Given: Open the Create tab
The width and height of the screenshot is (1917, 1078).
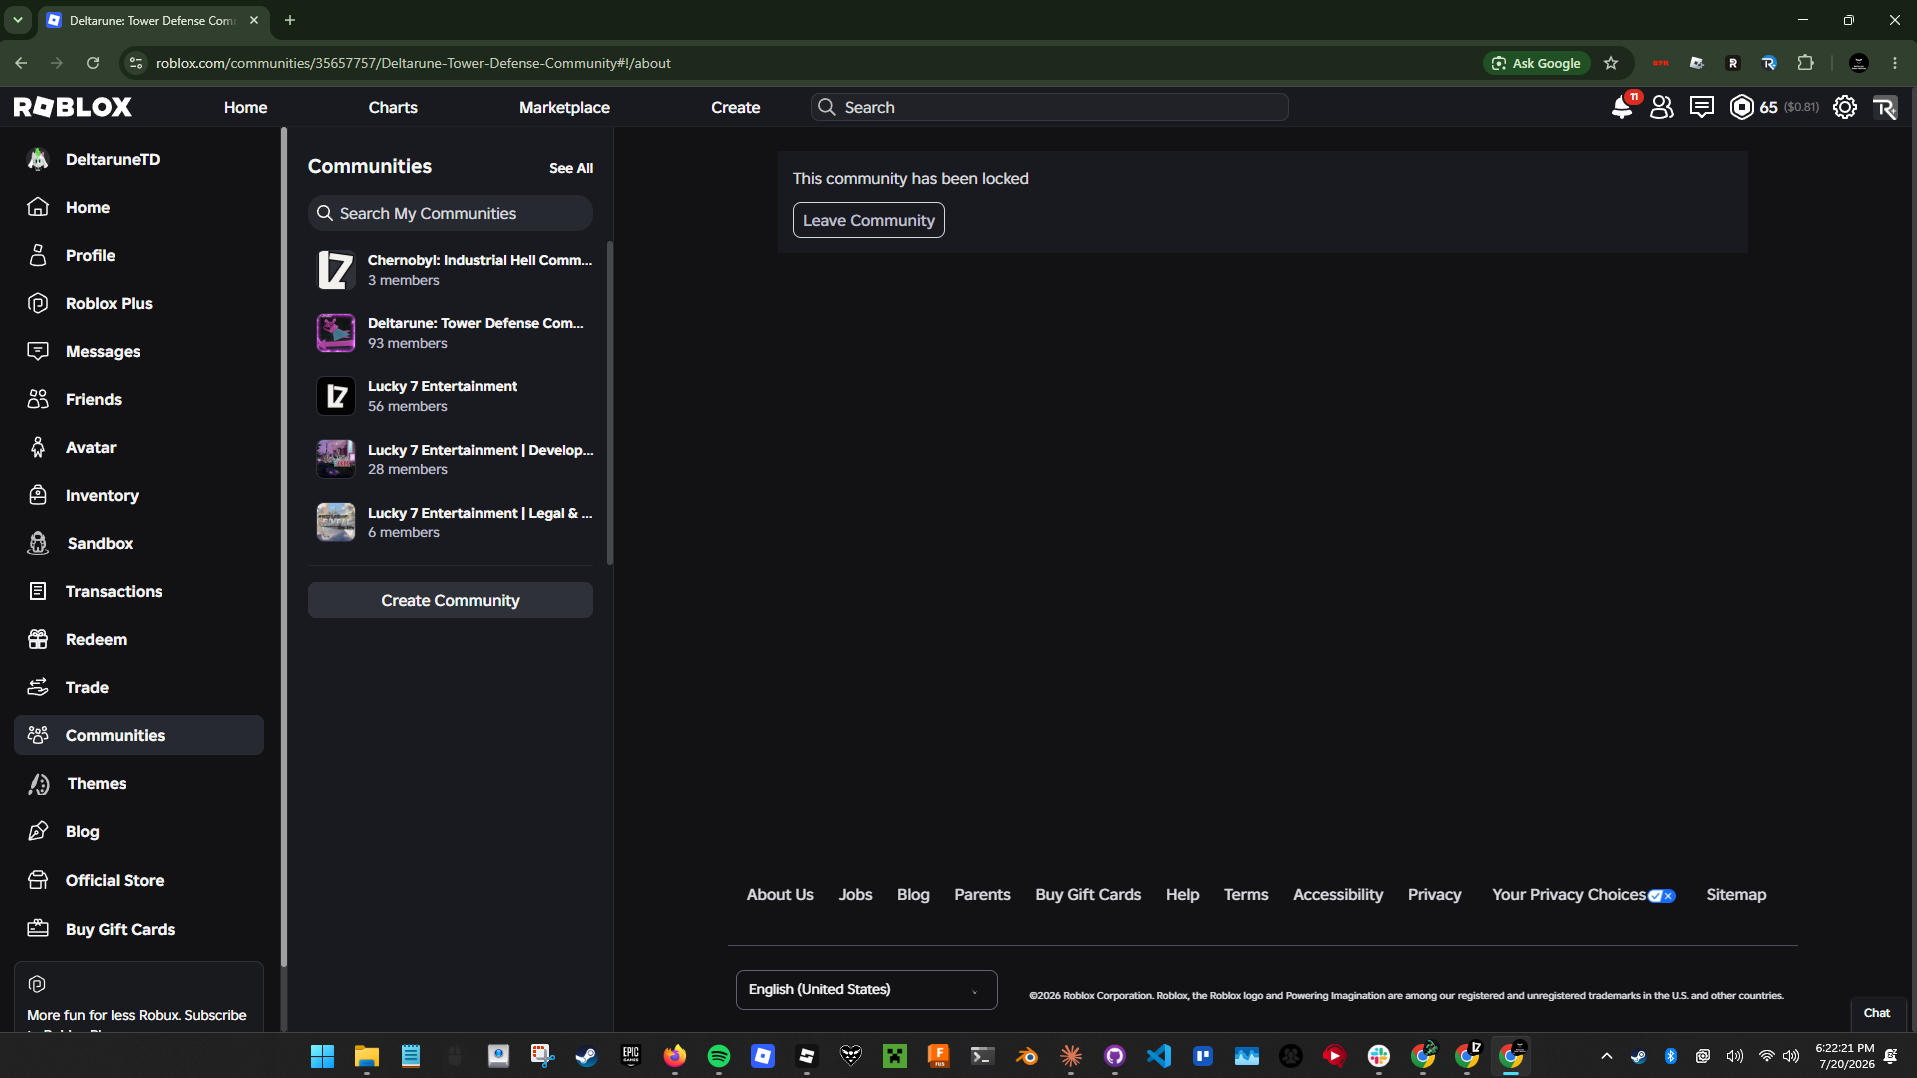Looking at the screenshot, I should (735, 107).
